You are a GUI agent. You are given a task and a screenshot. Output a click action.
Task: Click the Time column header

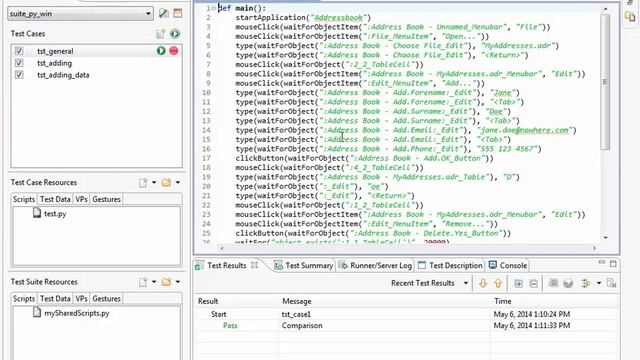554,301
